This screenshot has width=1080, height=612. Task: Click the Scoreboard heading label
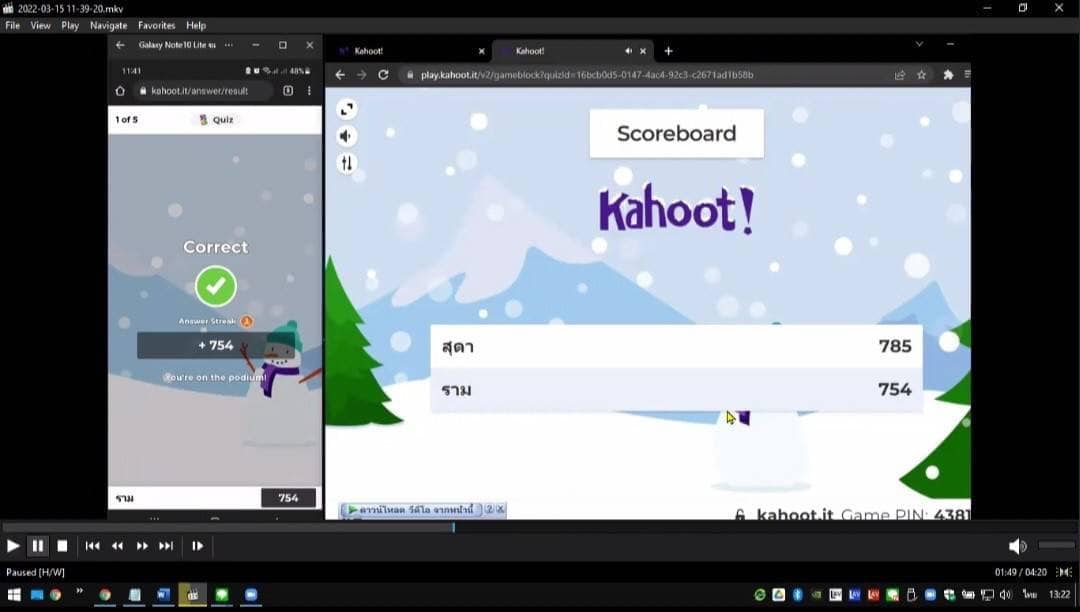pyautogui.click(x=676, y=134)
